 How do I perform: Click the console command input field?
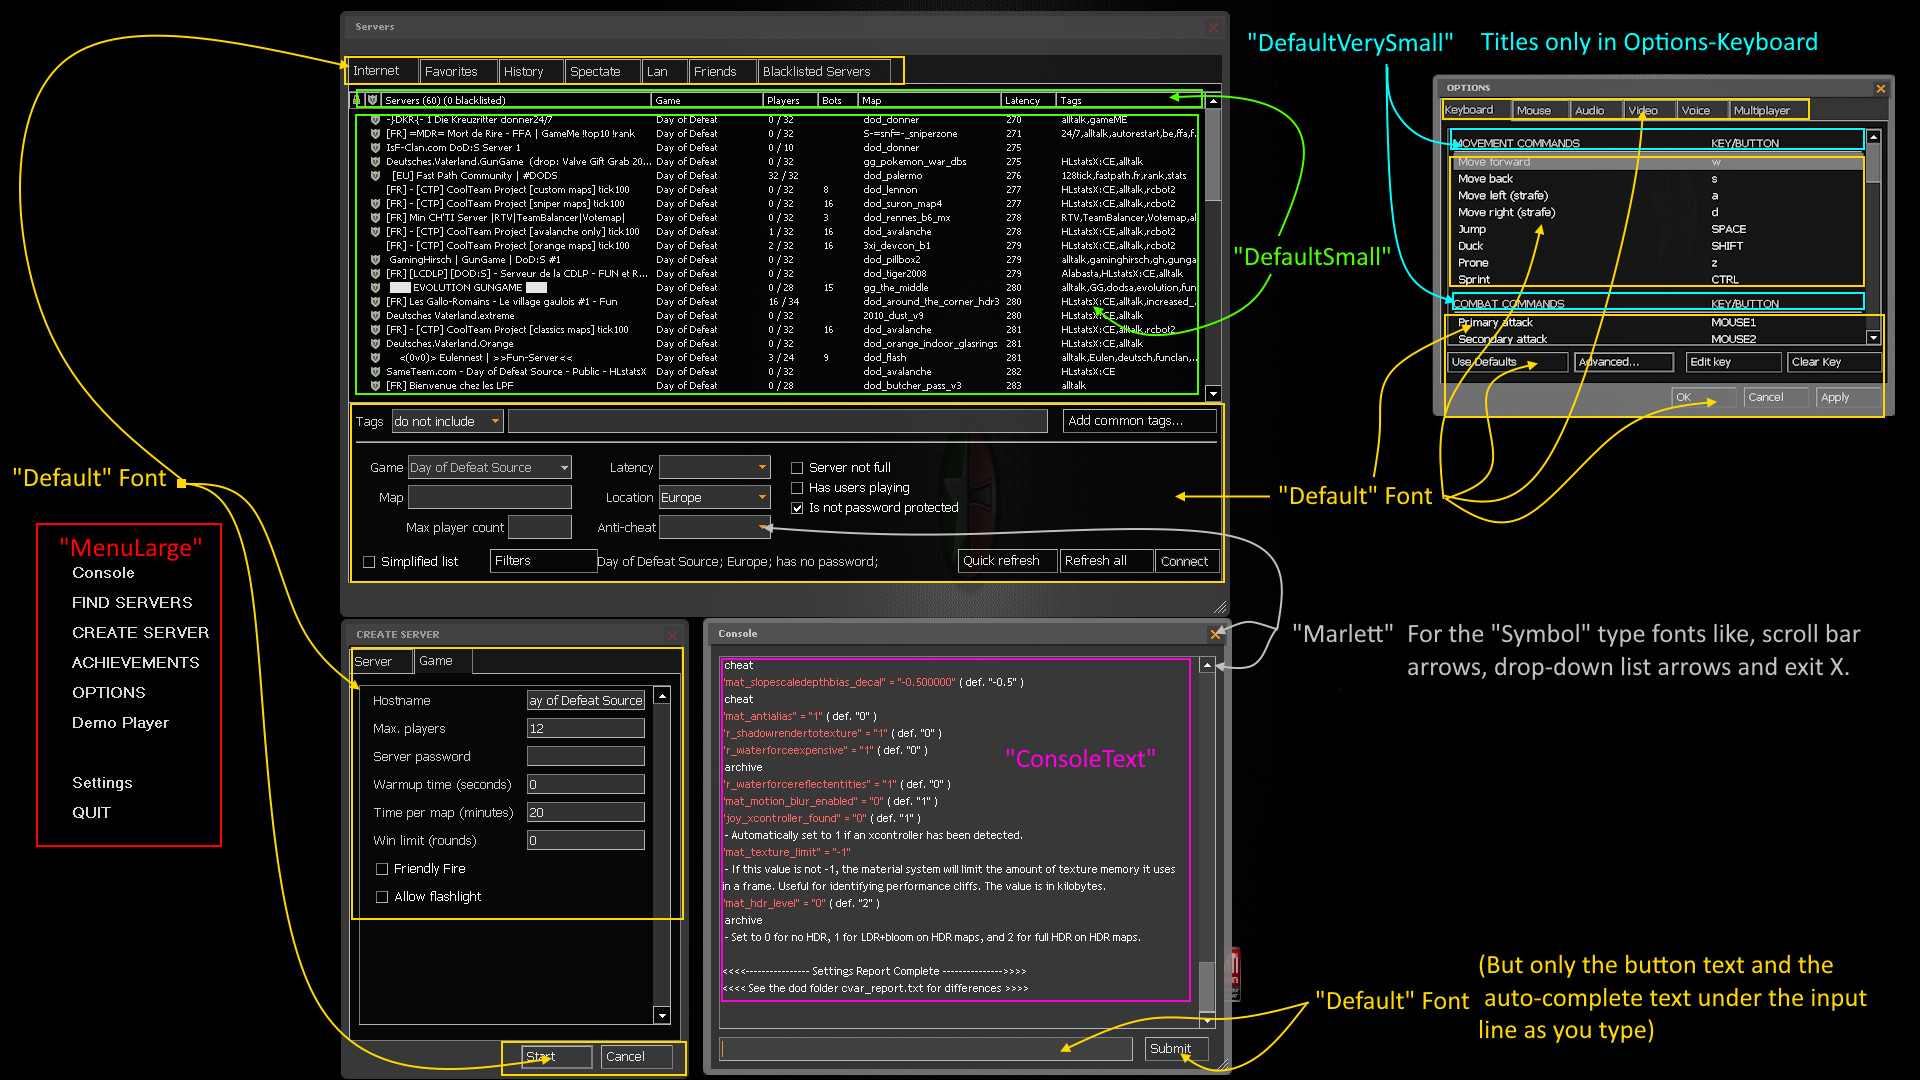(x=925, y=1048)
